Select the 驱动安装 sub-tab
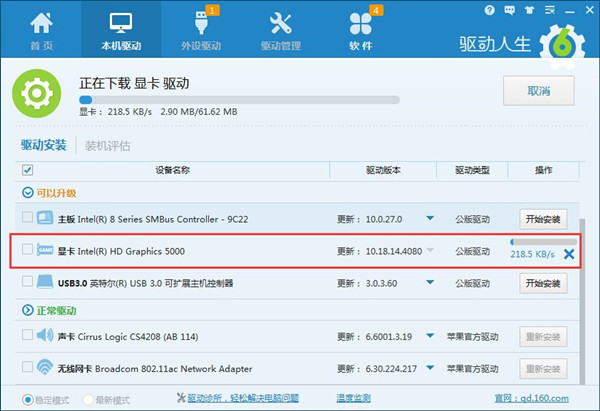600x411 pixels. (x=44, y=145)
